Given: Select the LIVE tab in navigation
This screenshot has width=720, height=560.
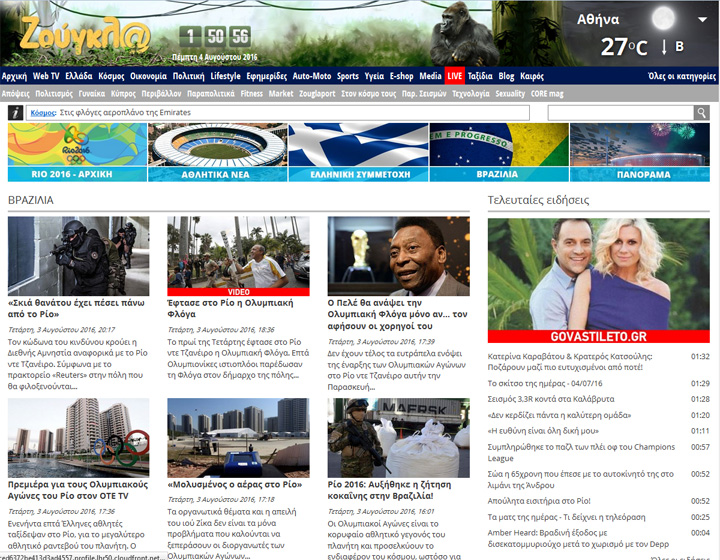Looking at the screenshot, I should [x=455, y=76].
